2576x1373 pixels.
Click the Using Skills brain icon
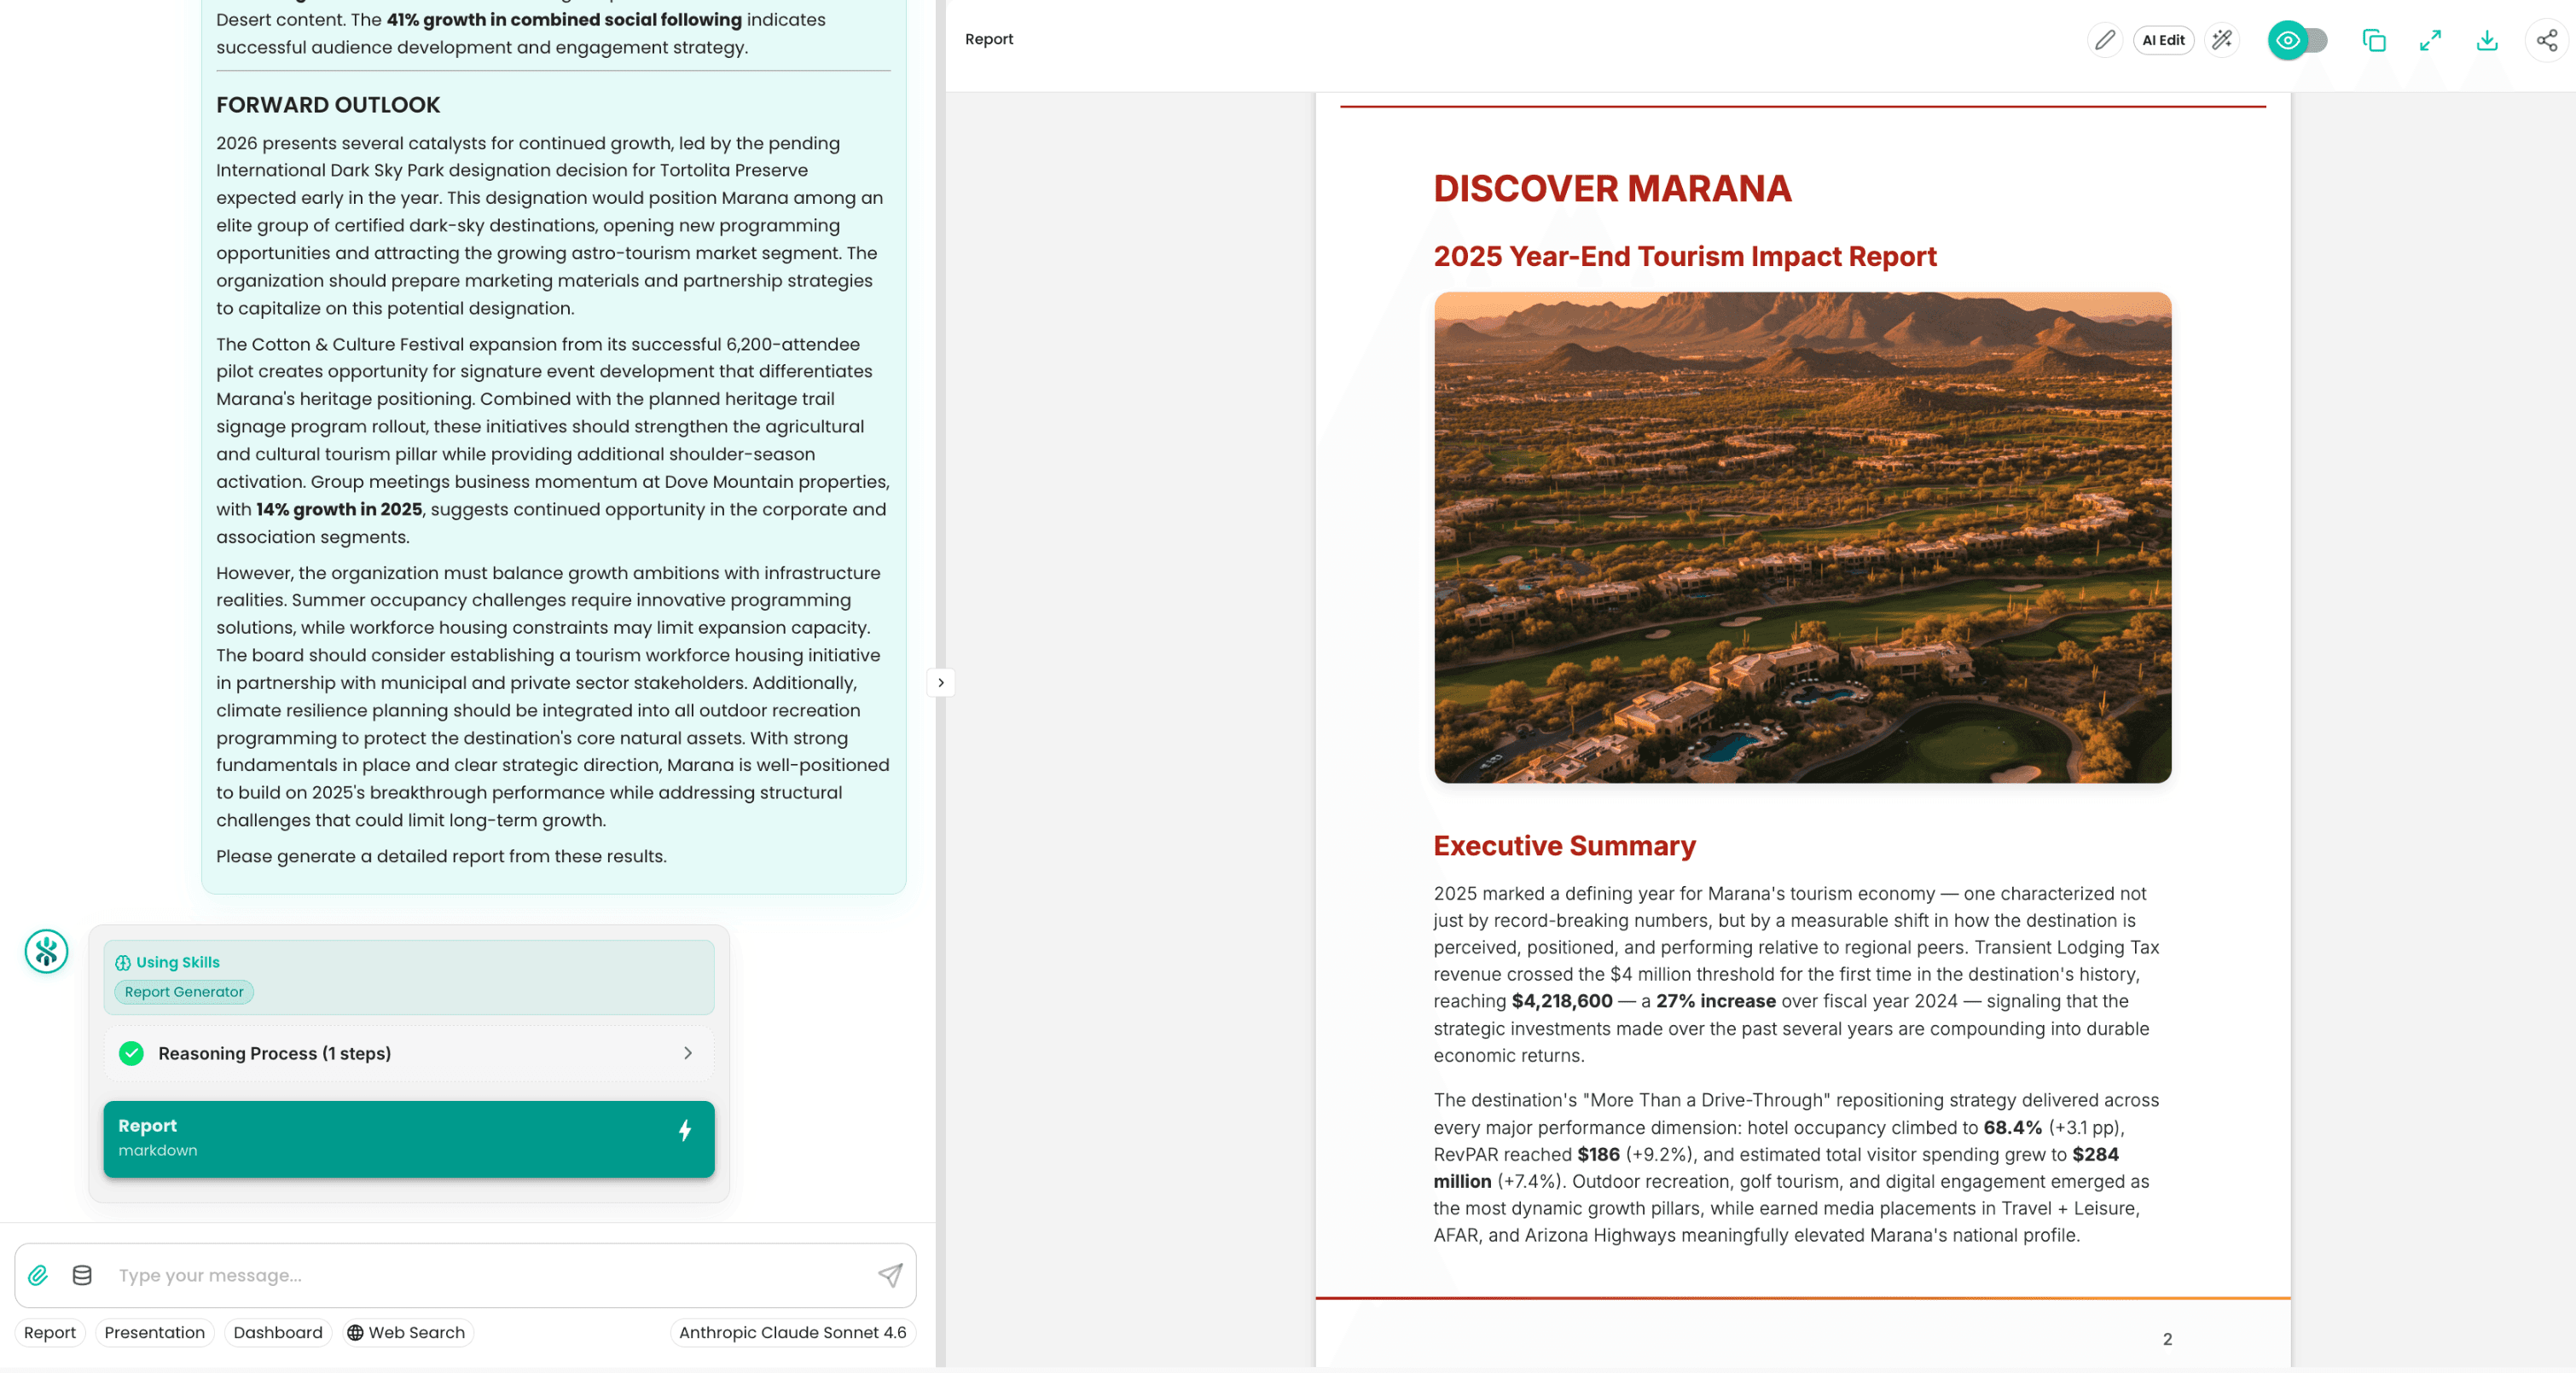click(123, 962)
